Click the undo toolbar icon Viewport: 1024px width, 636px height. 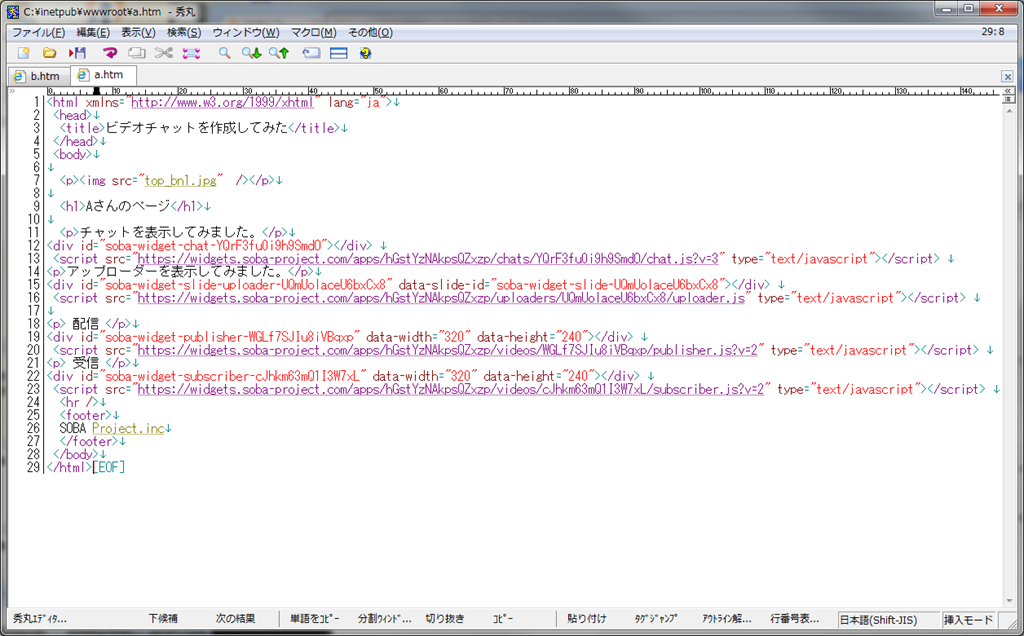click(x=110, y=53)
